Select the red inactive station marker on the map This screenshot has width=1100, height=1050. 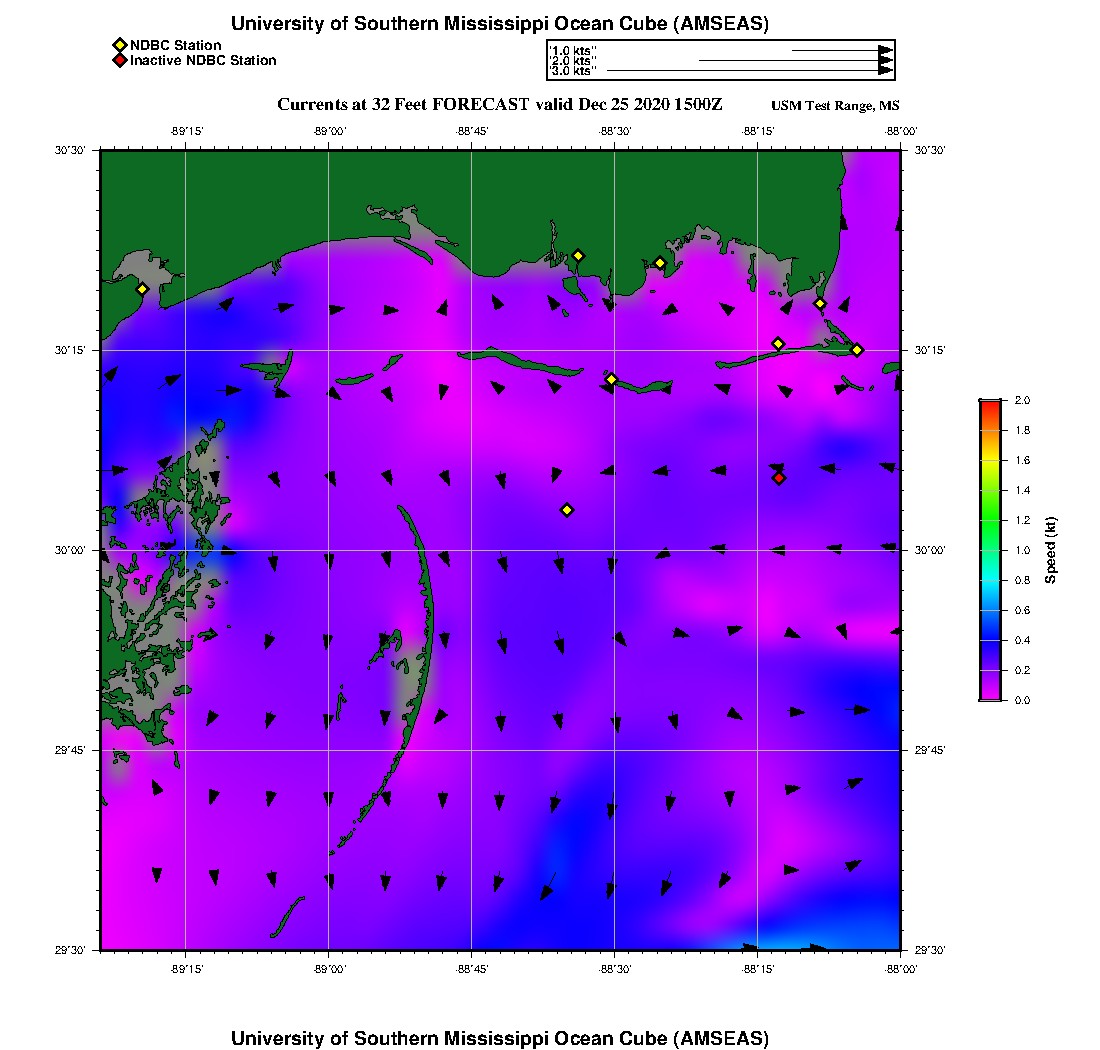(779, 478)
